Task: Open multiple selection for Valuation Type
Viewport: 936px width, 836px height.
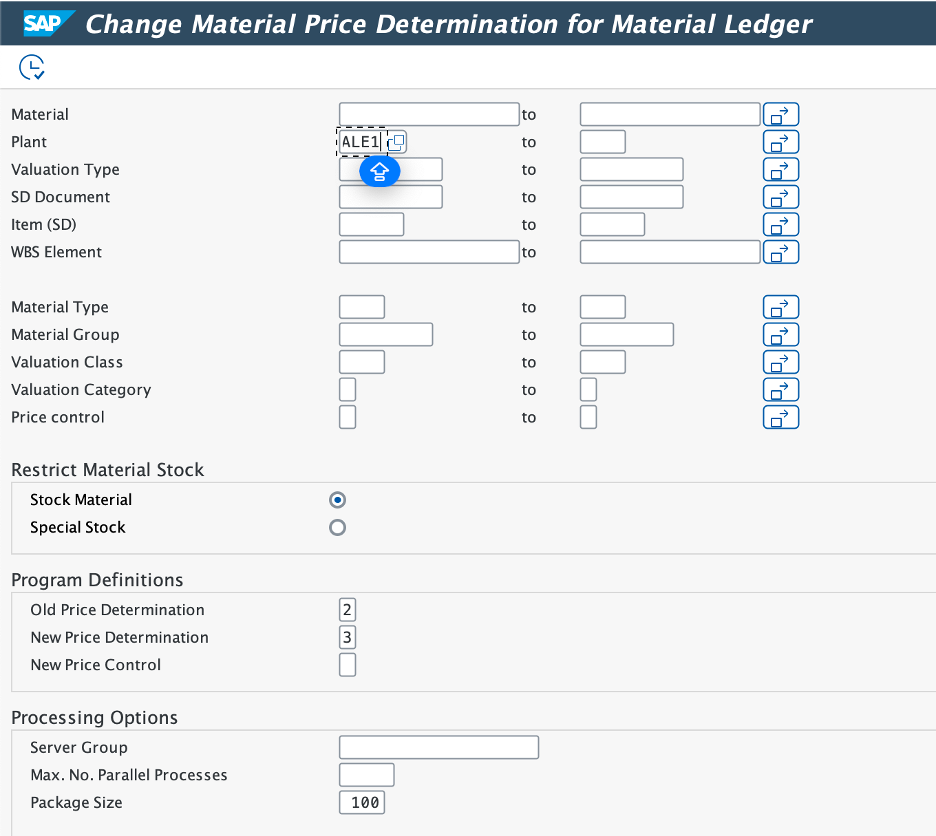Action: click(780, 170)
